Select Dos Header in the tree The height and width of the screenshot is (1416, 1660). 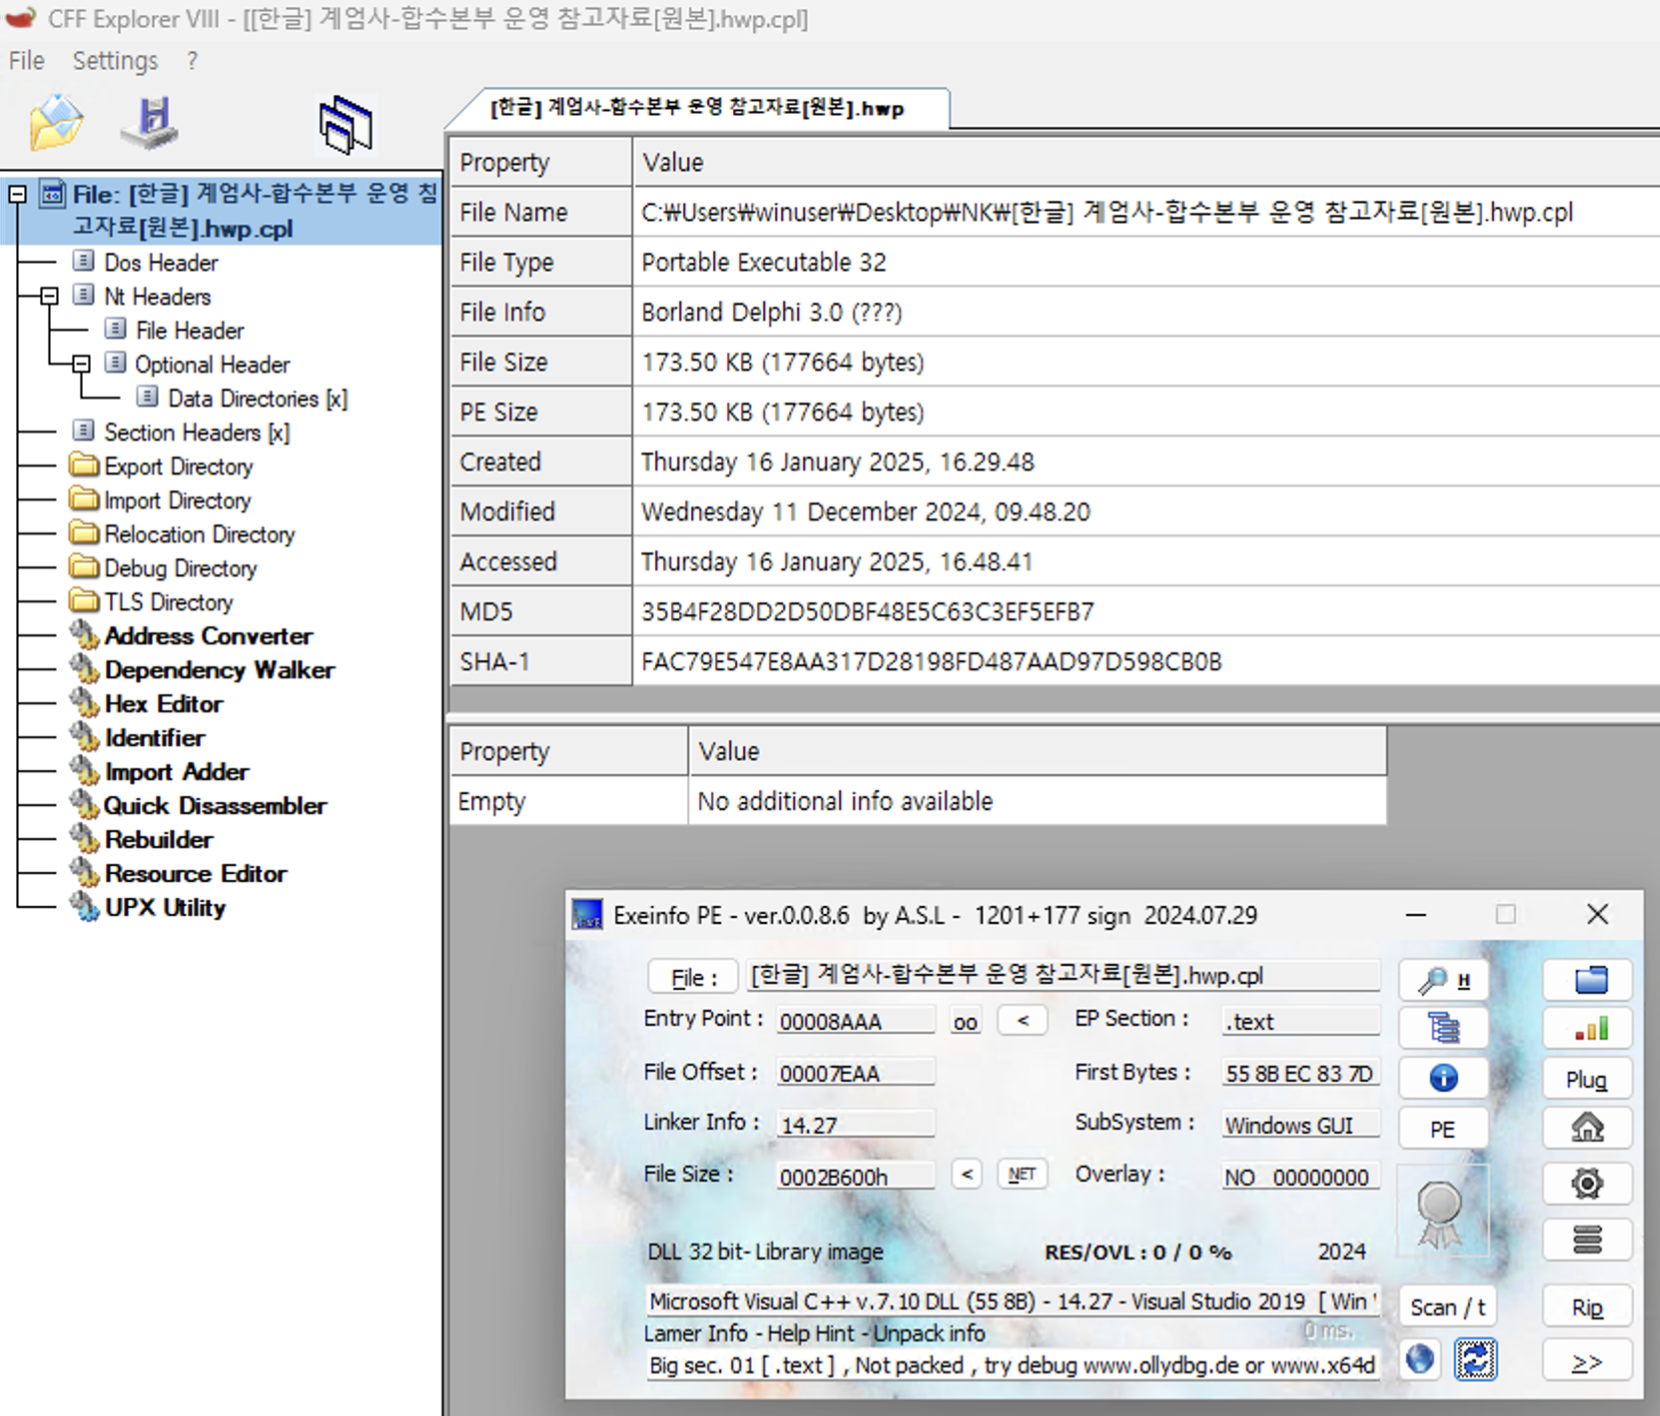(160, 263)
